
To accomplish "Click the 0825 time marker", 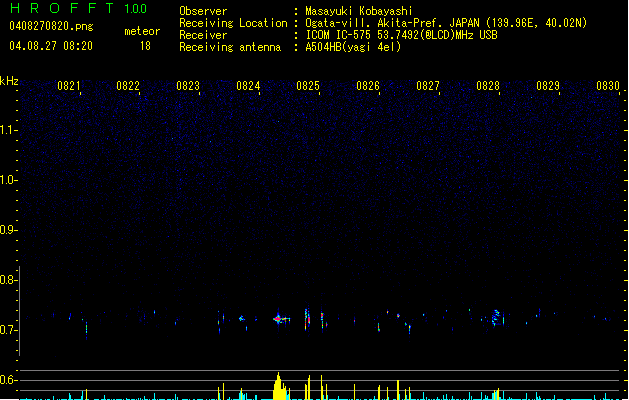I will (308, 86).
